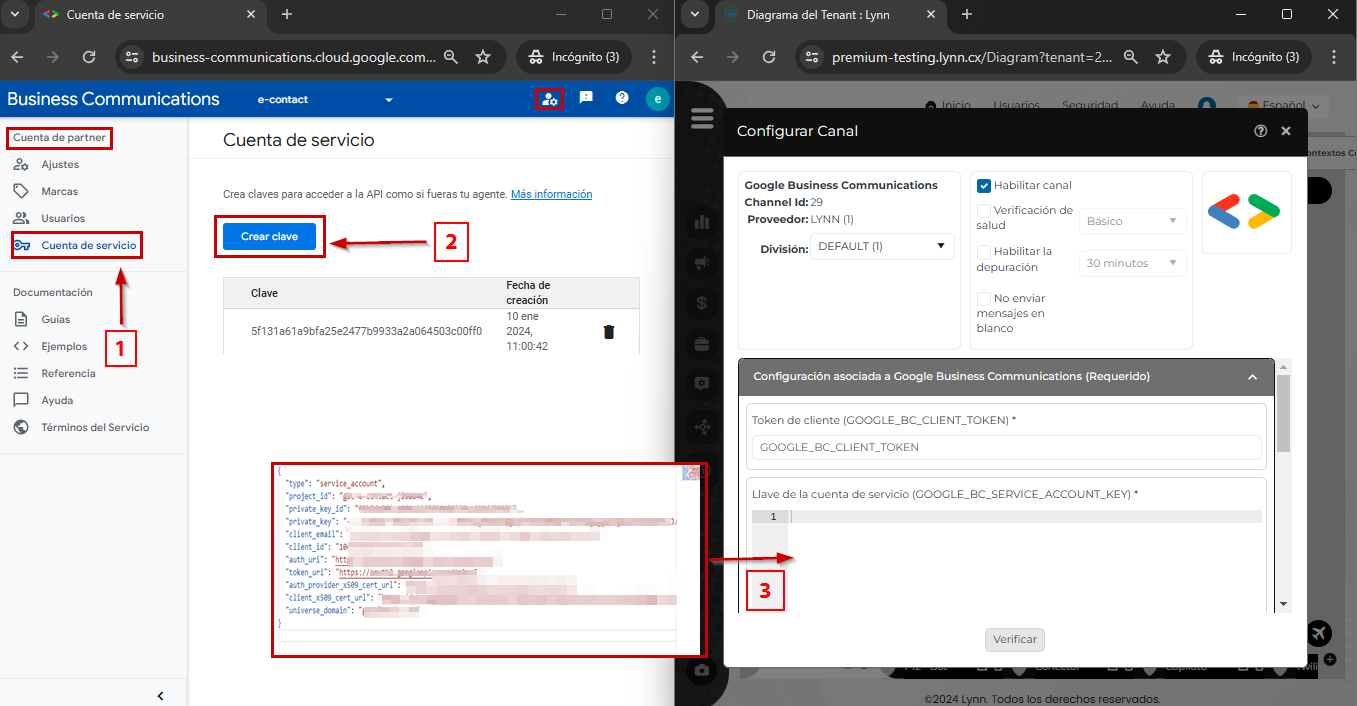1357x706 pixels.
Task: Open Ajustes in the partner sidebar
Action: (60, 164)
